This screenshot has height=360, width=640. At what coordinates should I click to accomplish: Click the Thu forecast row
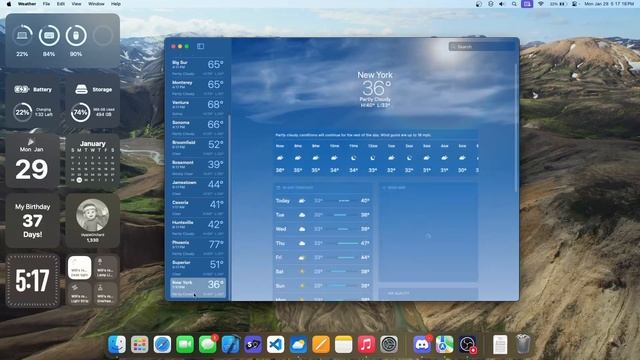(x=322, y=243)
